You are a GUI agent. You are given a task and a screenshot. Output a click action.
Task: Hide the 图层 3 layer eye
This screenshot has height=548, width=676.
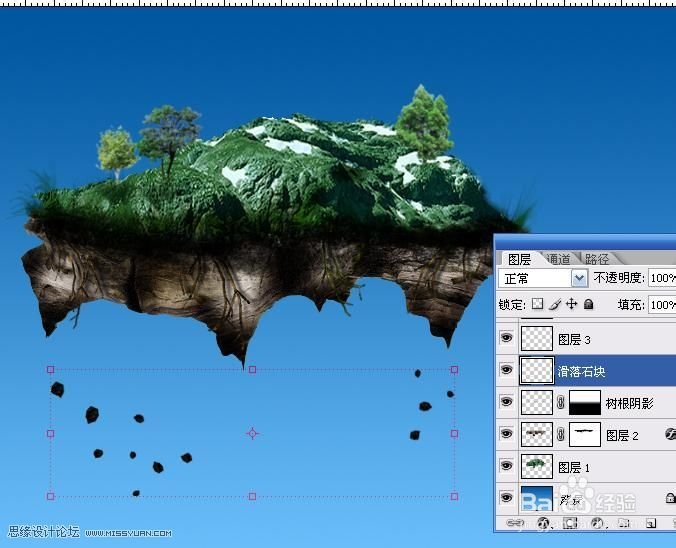(x=507, y=338)
